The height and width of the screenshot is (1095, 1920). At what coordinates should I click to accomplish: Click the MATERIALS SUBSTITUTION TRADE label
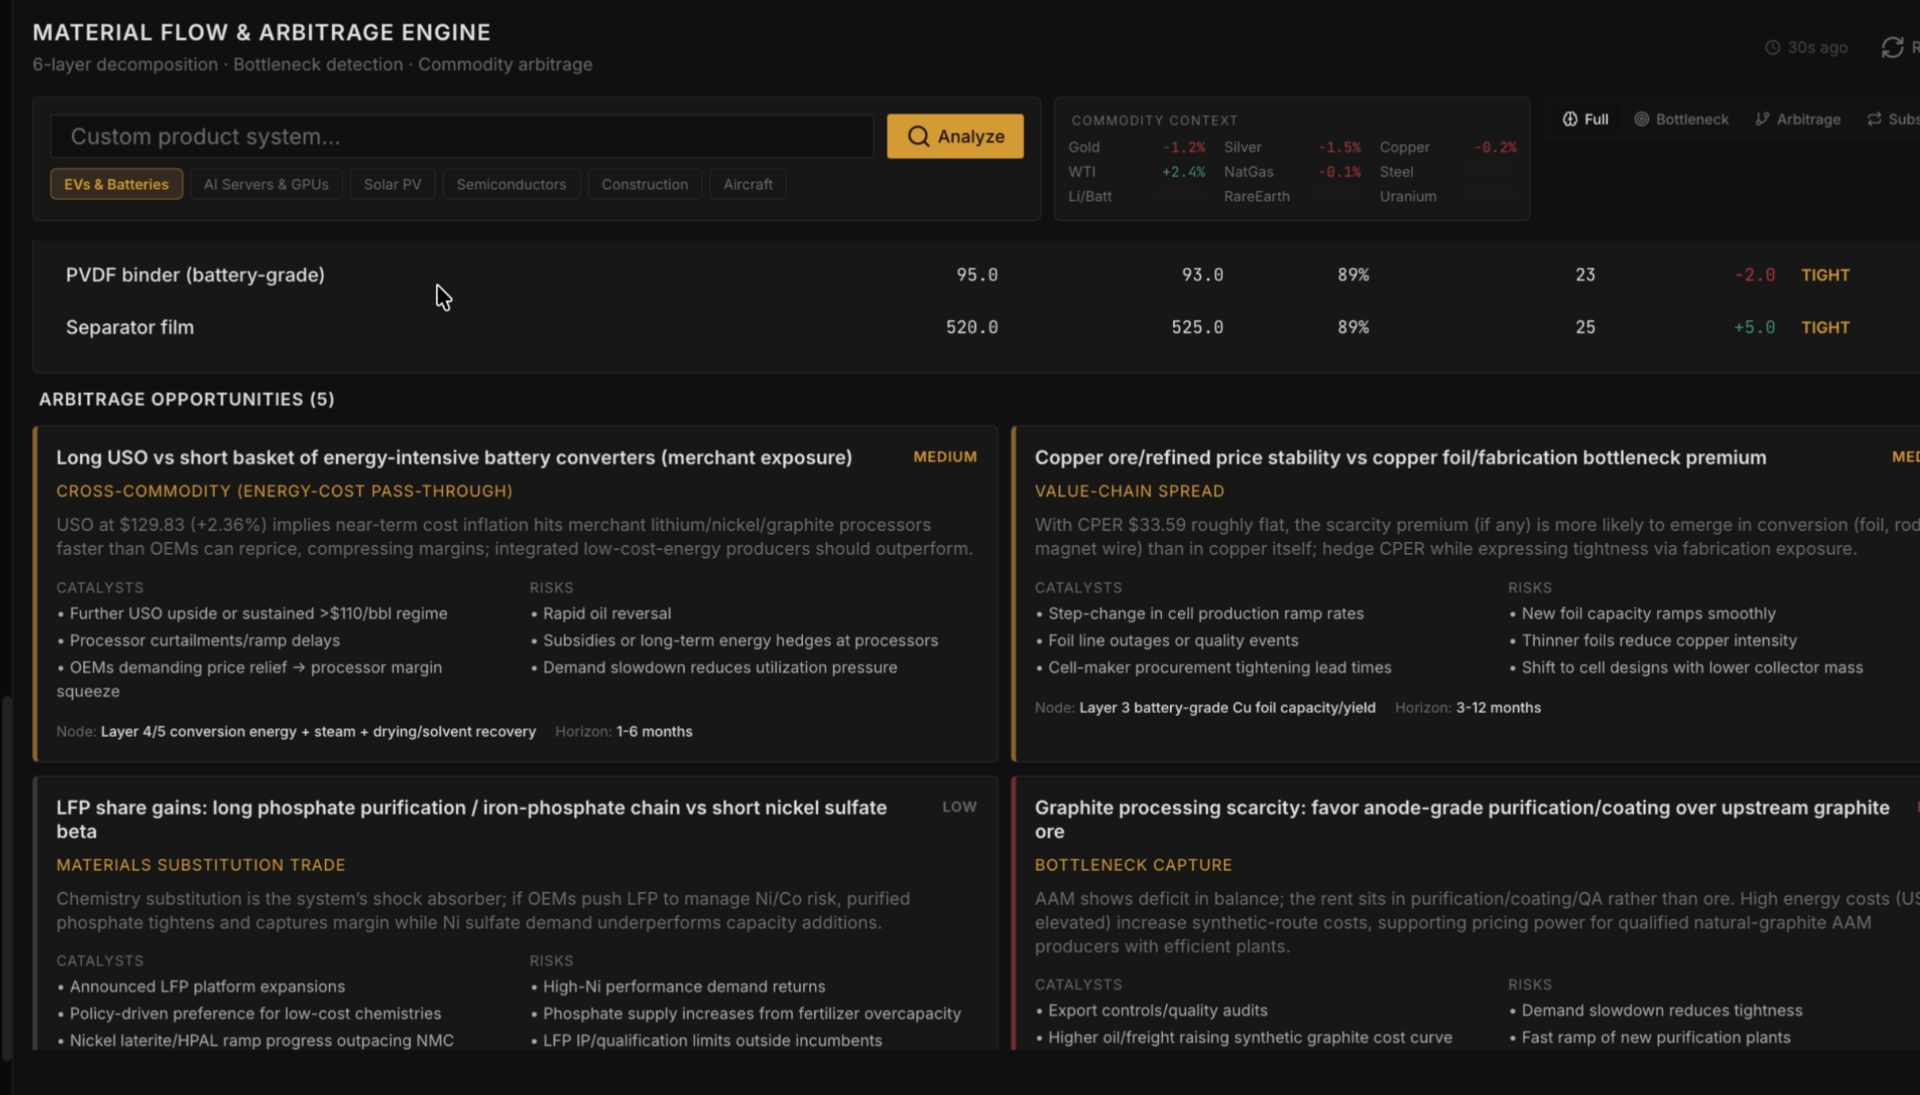[x=201, y=865]
